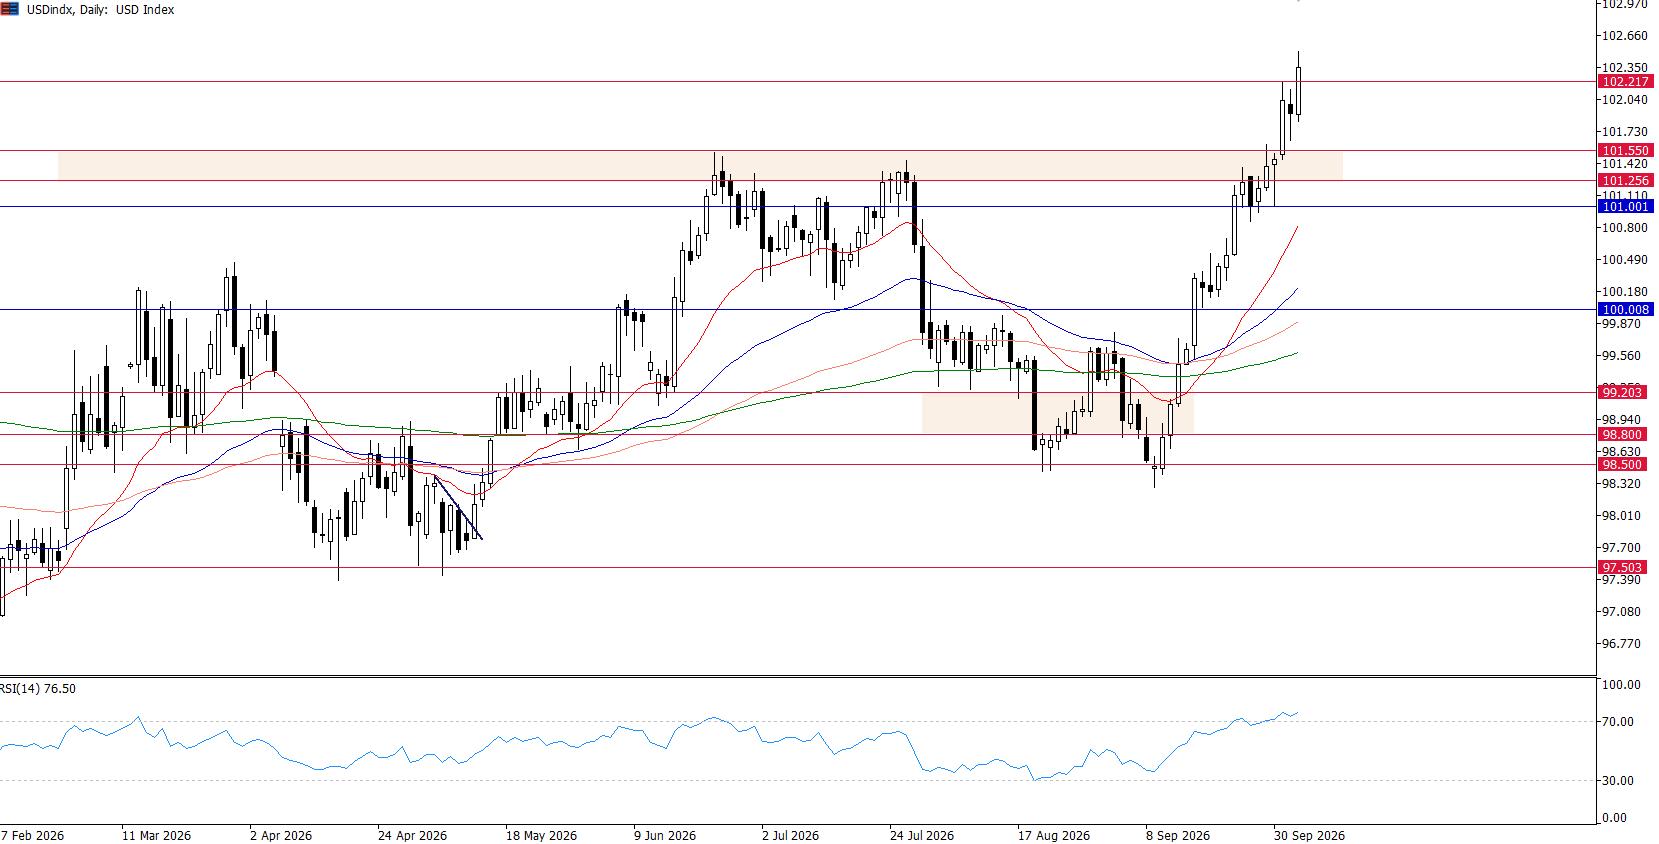This screenshot has width=1659, height=844.
Task: Click the '8 Sep 2026' date label
Action: (x=1178, y=835)
